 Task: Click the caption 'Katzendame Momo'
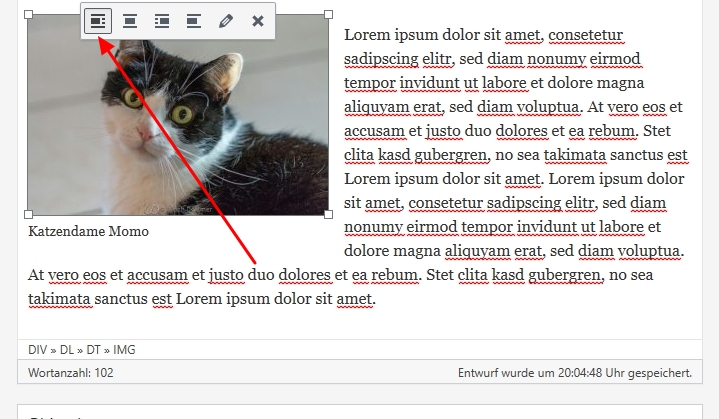click(88, 232)
